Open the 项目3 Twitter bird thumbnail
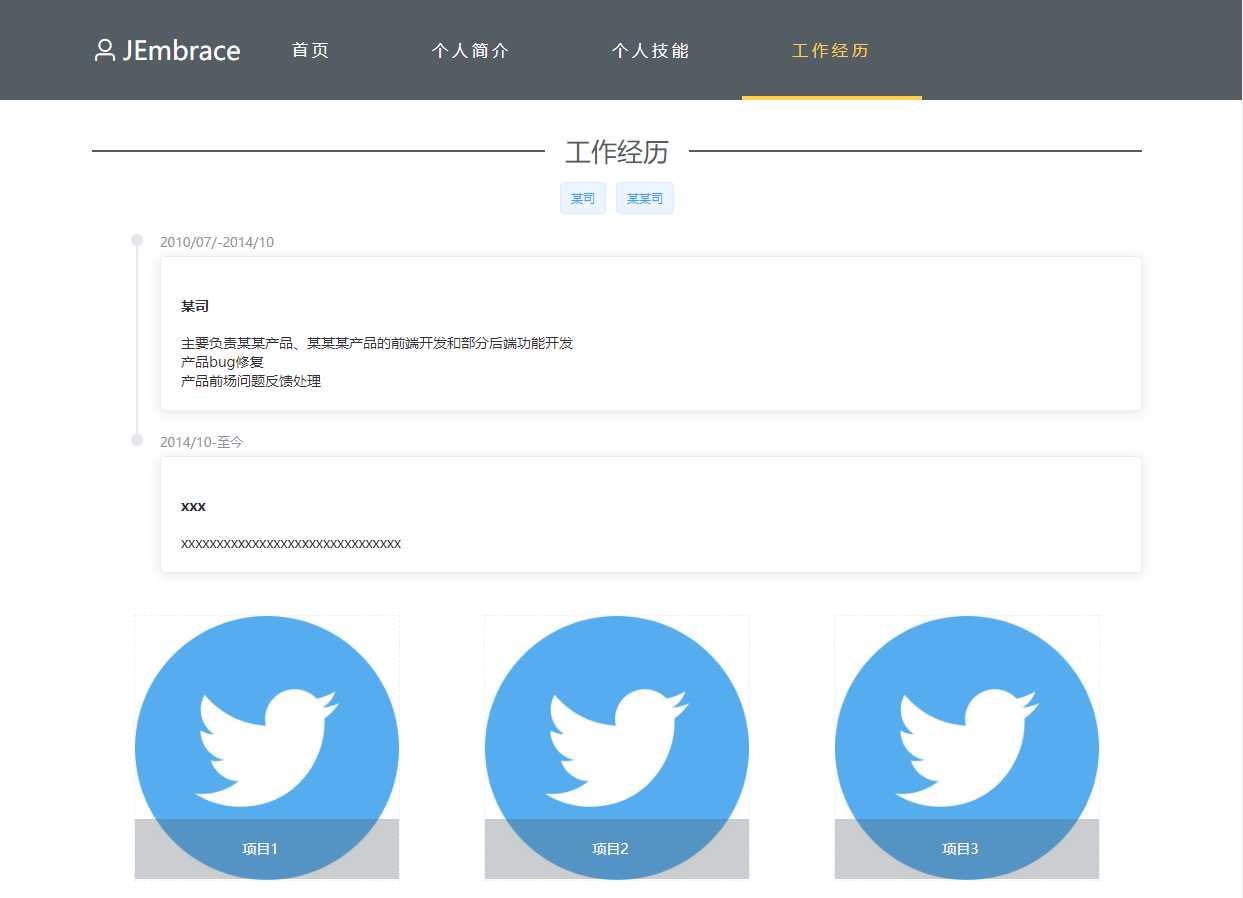 [967, 748]
